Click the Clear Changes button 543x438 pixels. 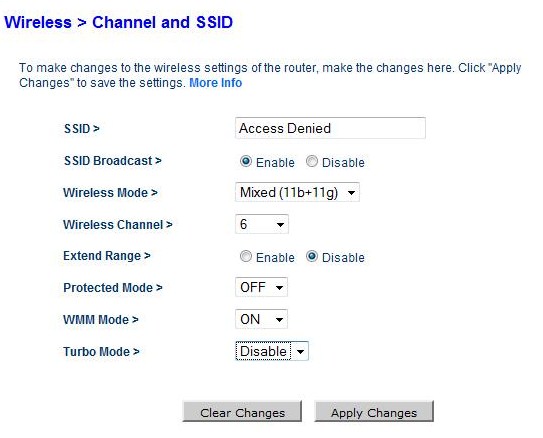coord(242,412)
